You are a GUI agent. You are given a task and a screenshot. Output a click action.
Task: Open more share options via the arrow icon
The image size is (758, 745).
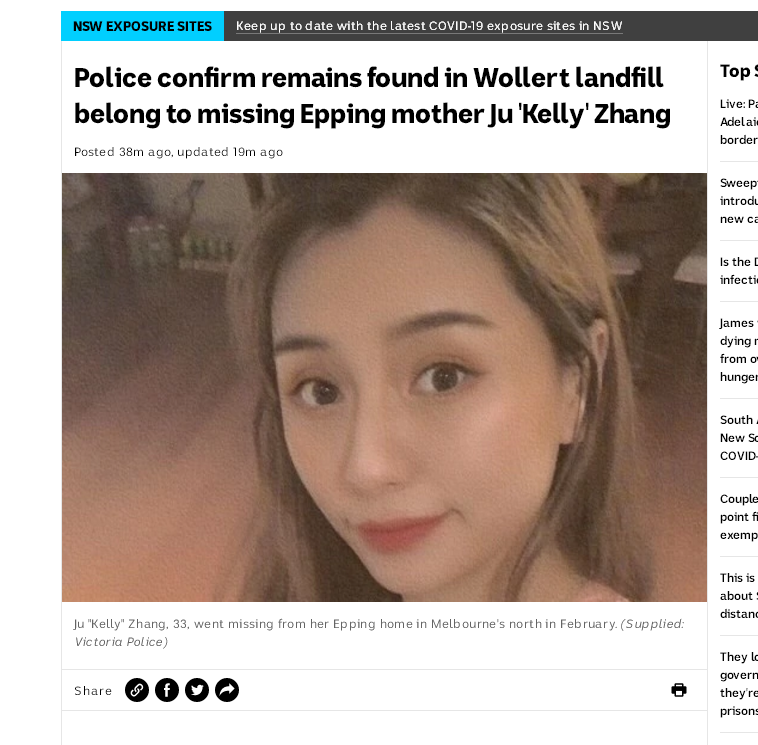click(x=227, y=690)
